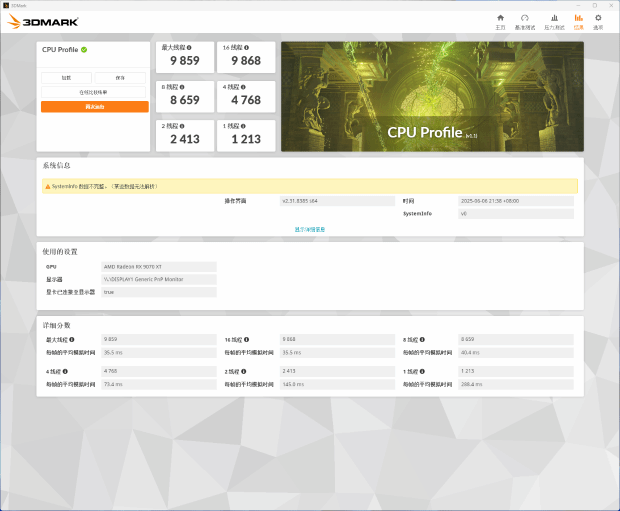Click the Detailed scores (详细分数) section heading
620x511 pixels.
coord(57,325)
